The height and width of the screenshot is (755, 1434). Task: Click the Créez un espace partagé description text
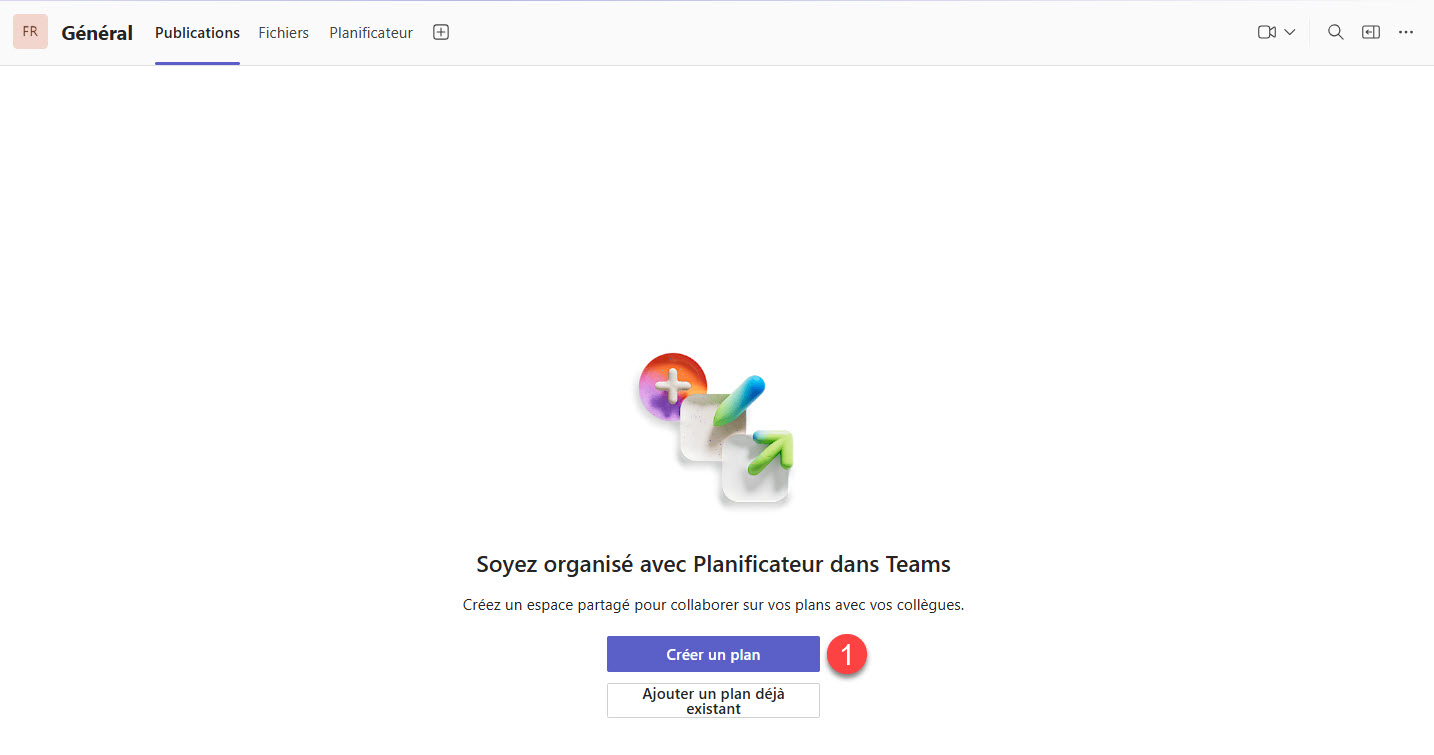click(x=713, y=605)
